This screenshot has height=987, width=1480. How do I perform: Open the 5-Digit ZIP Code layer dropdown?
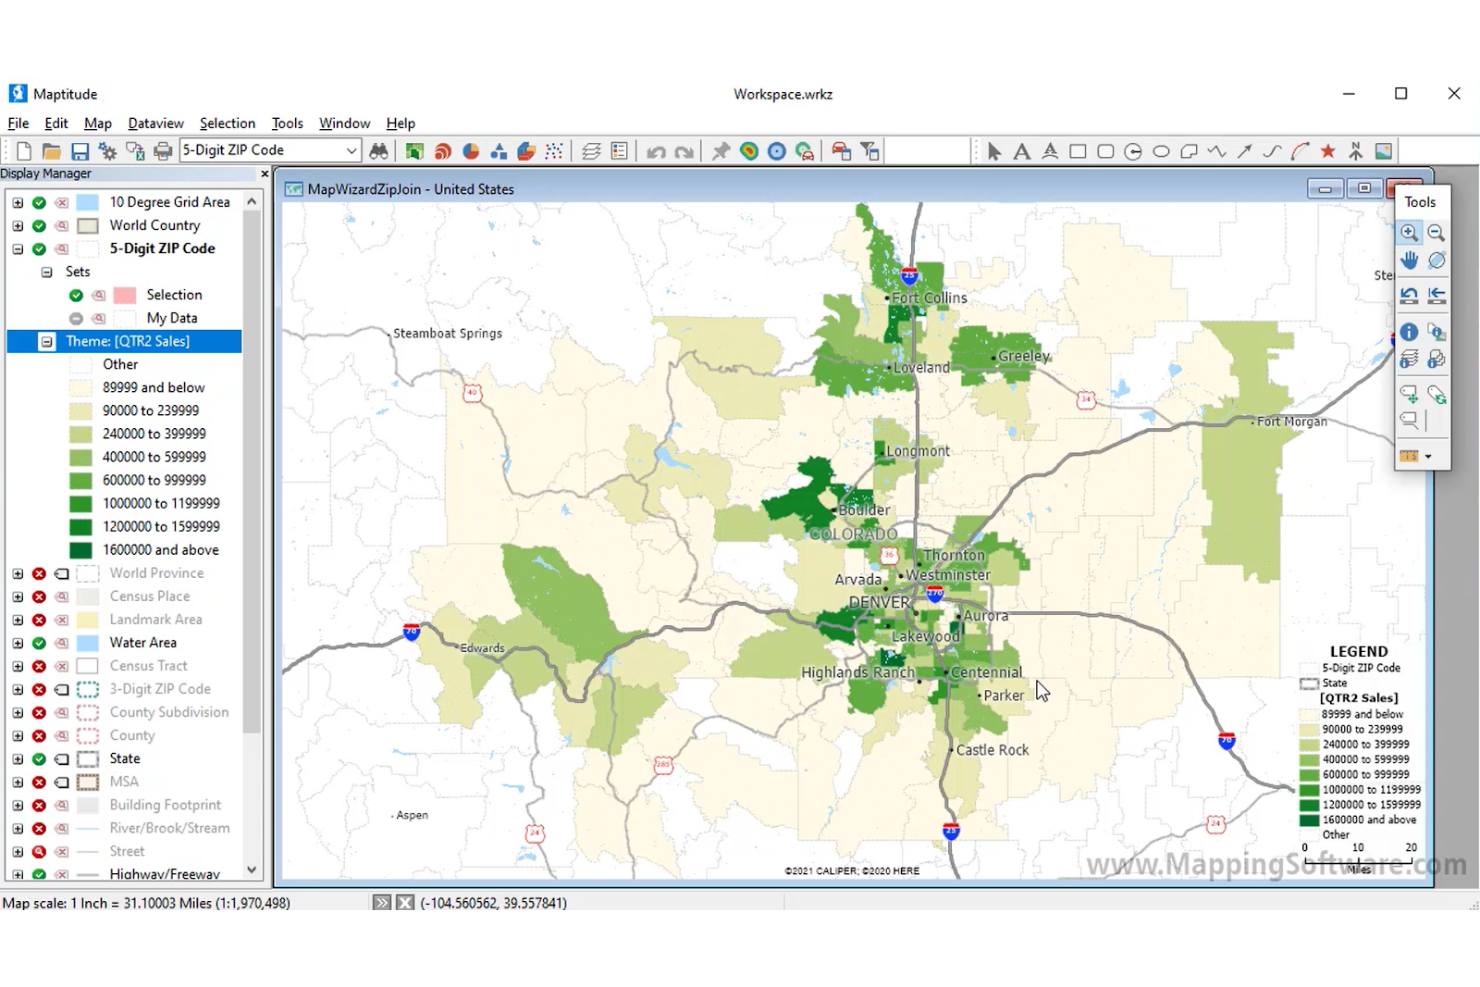[351, 151]
